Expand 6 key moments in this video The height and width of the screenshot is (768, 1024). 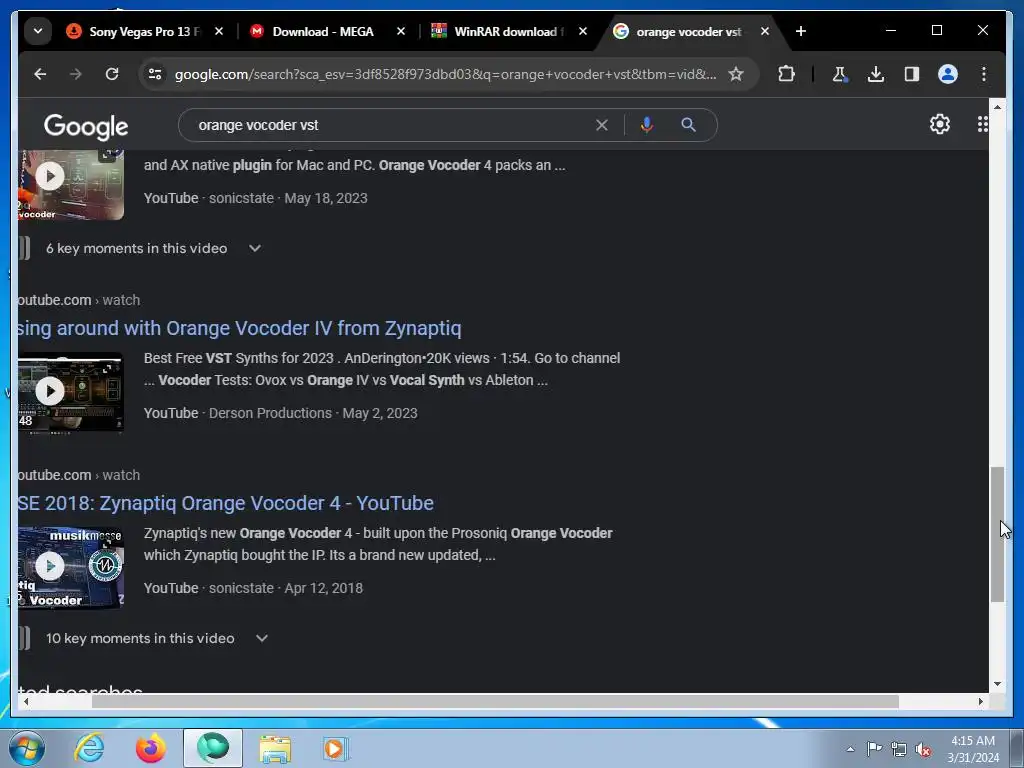click(x=153, y=248)
